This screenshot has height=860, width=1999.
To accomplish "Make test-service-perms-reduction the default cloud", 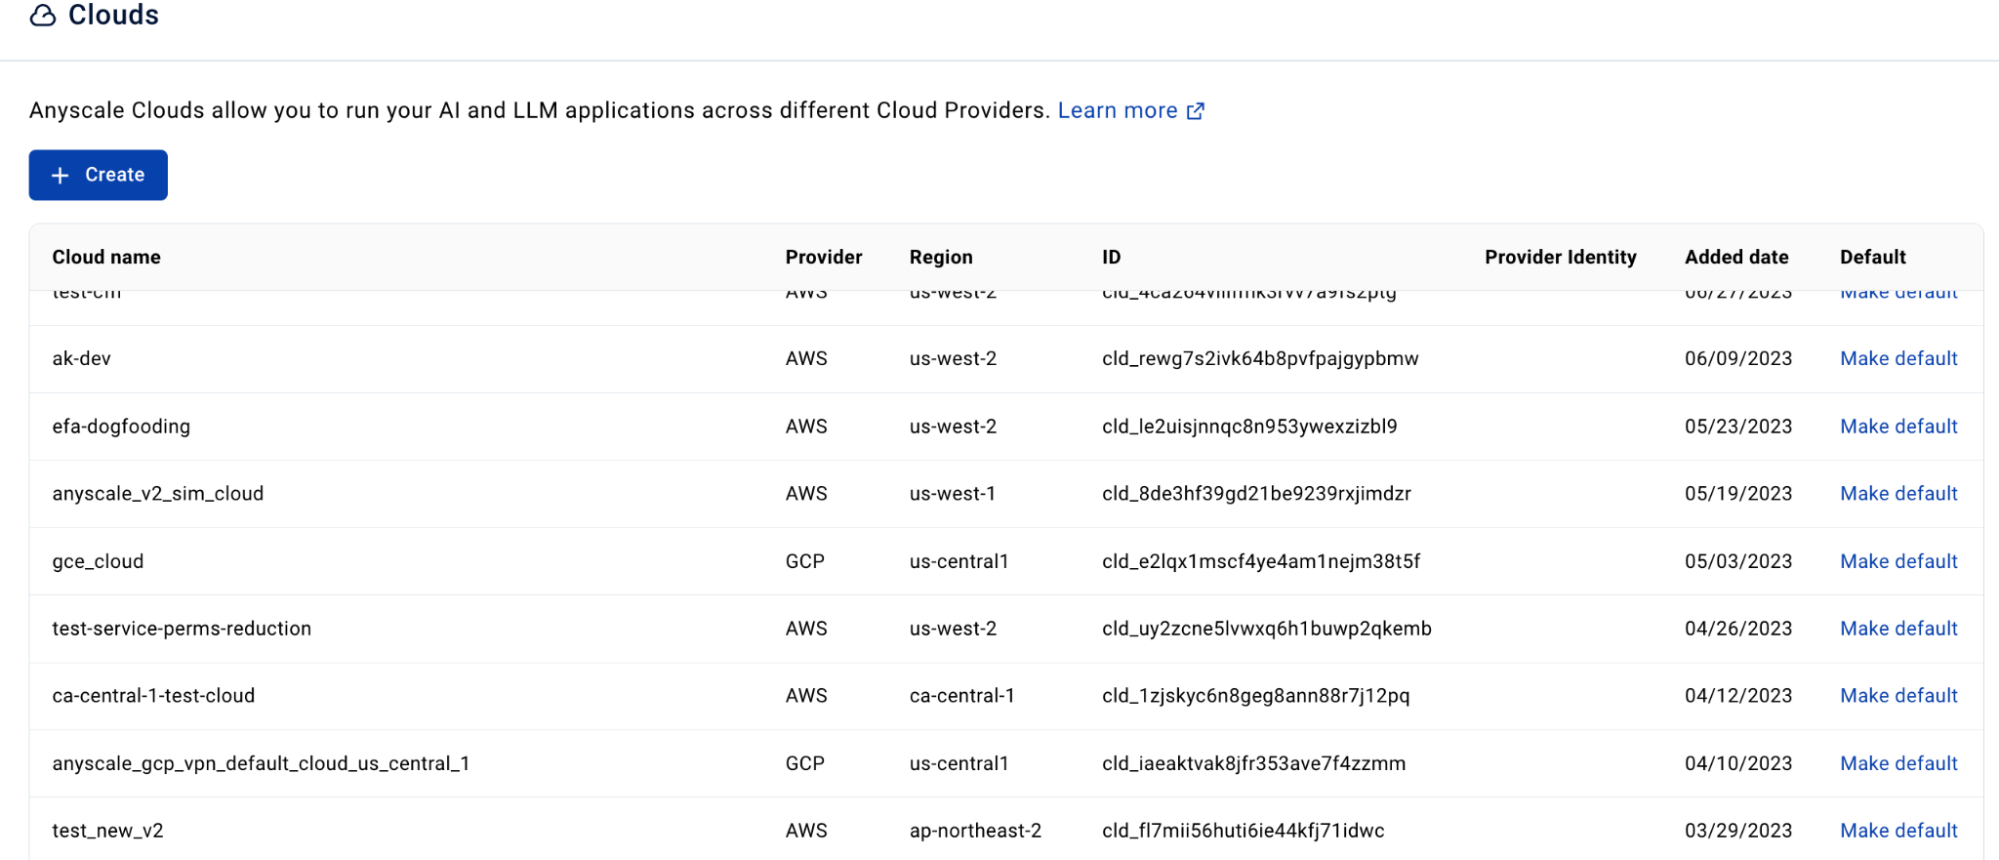I will click(x=1898, y=628).
